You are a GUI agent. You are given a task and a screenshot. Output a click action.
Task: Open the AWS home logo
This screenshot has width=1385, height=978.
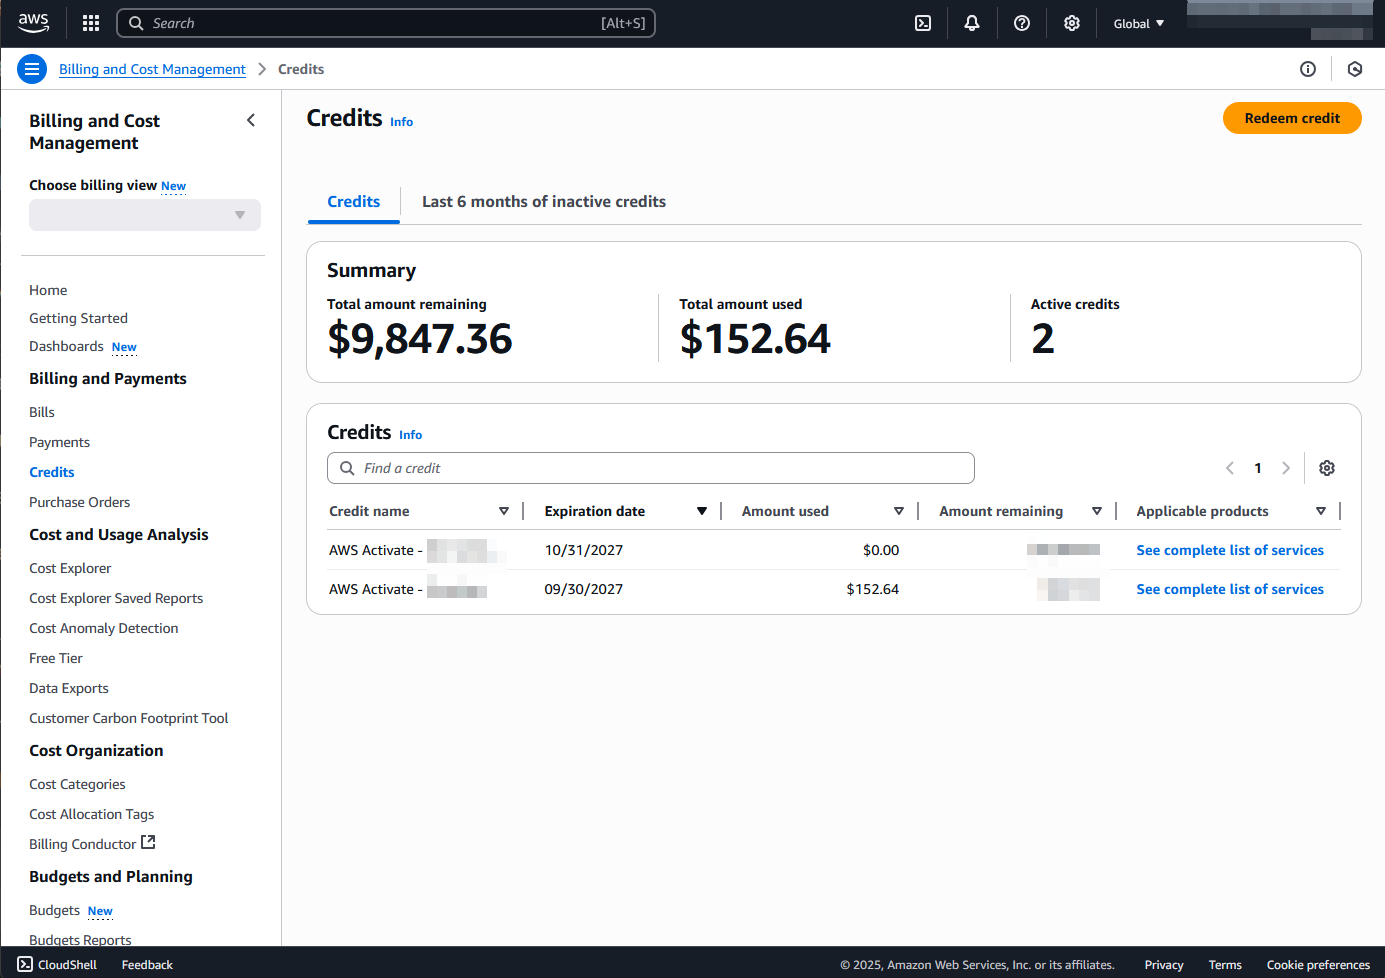pos(33,23)
